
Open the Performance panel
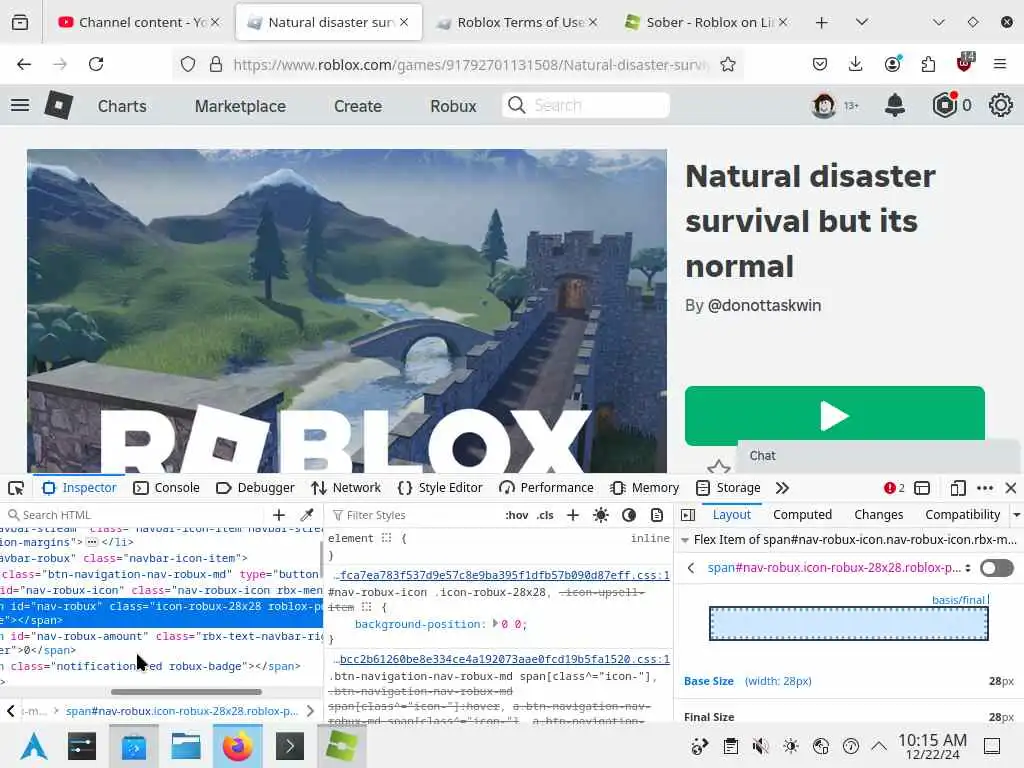pos(546,488)
